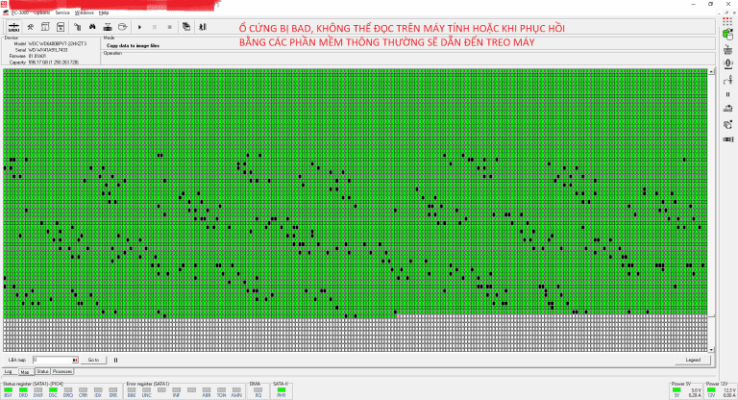
Task: Click the ABR error register indicator
Action: tap(207, 392)
